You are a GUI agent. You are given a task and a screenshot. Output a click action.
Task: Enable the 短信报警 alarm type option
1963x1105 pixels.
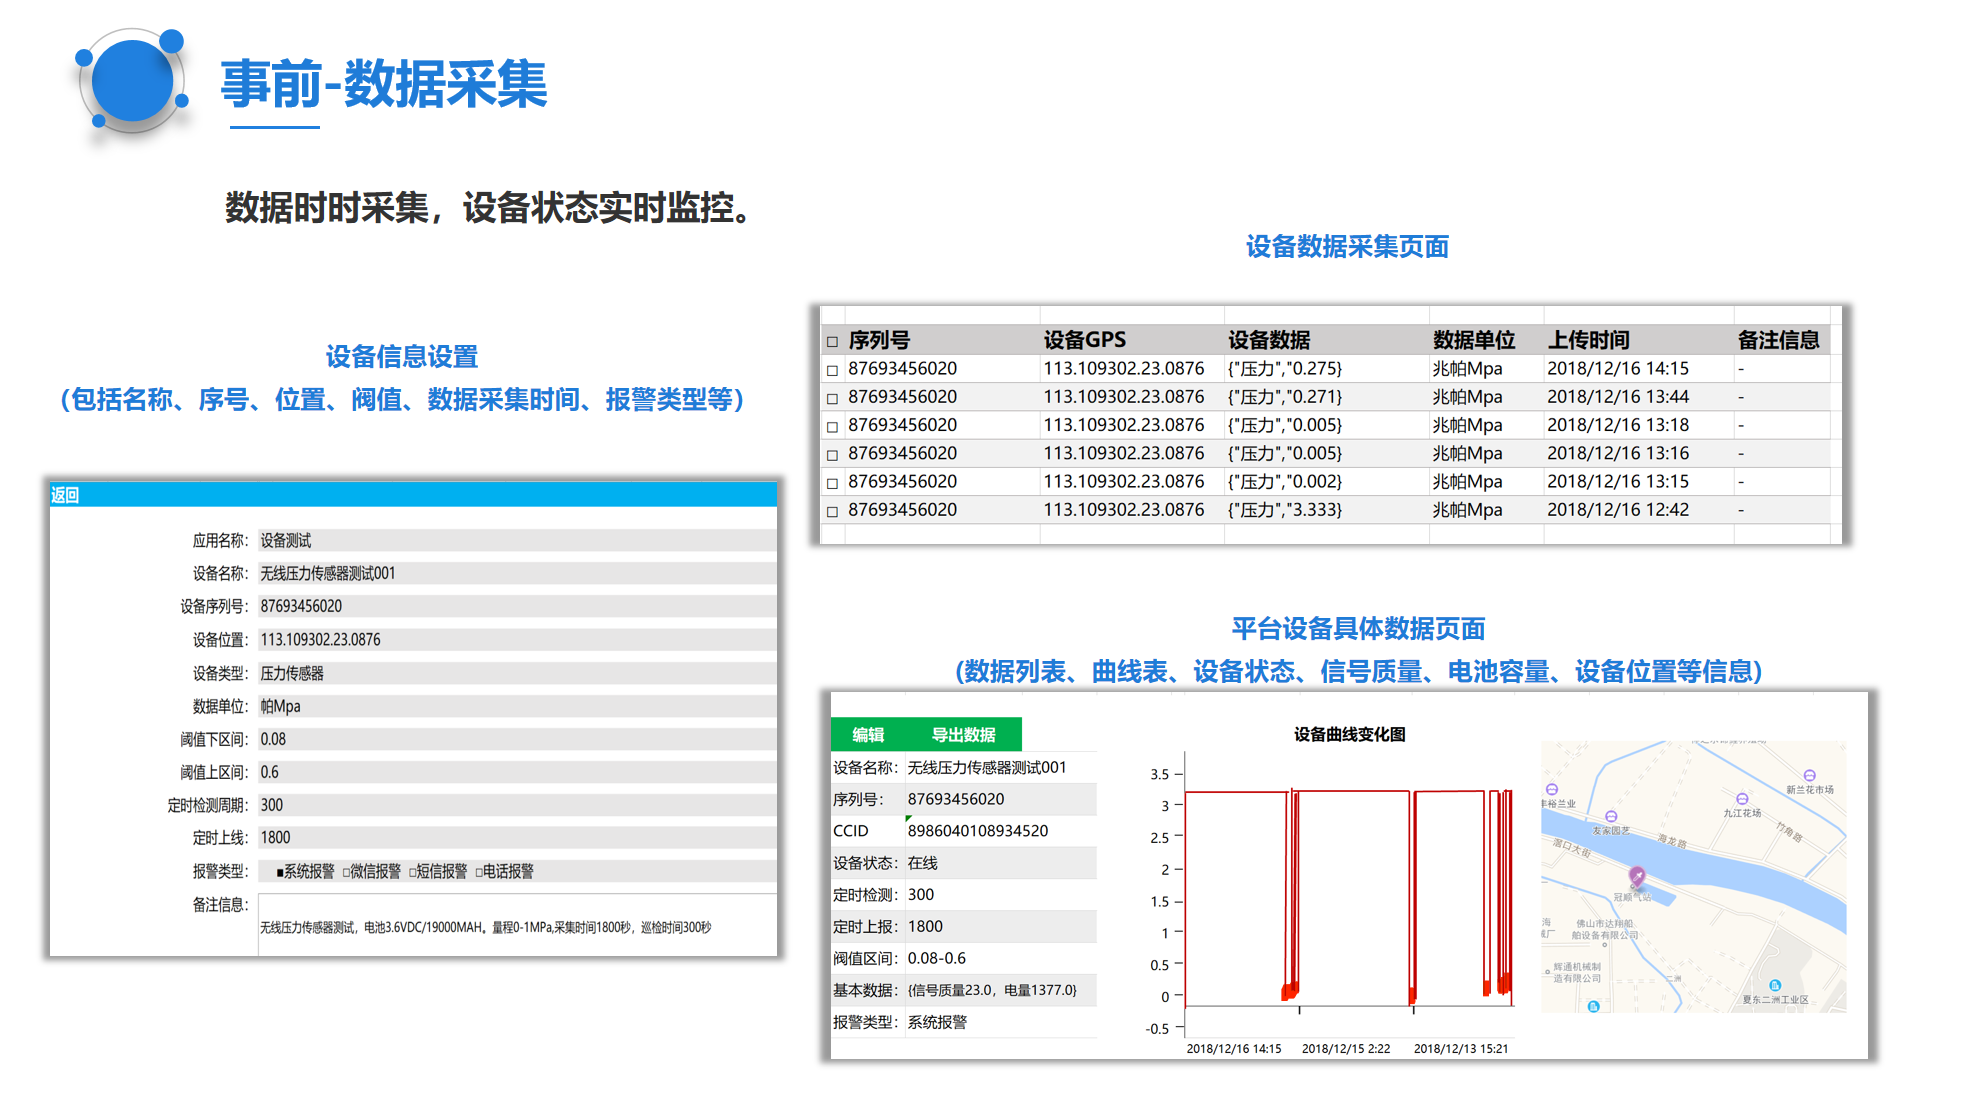(x=413, y=872)
